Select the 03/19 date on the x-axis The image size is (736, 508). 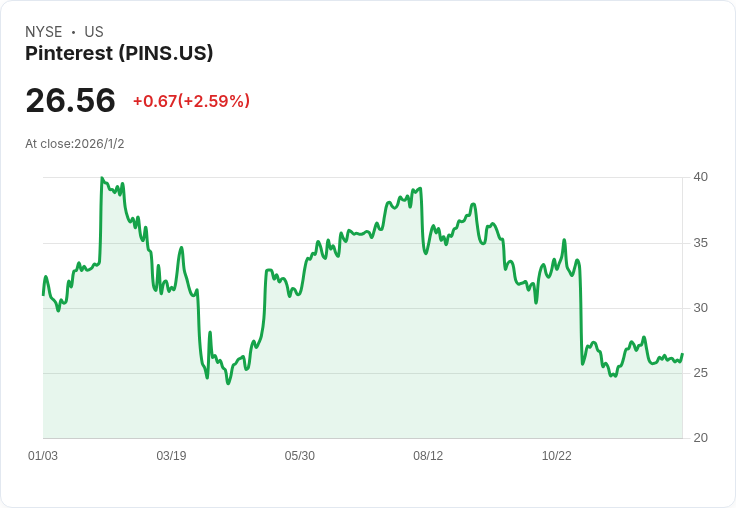coord(171,456)
